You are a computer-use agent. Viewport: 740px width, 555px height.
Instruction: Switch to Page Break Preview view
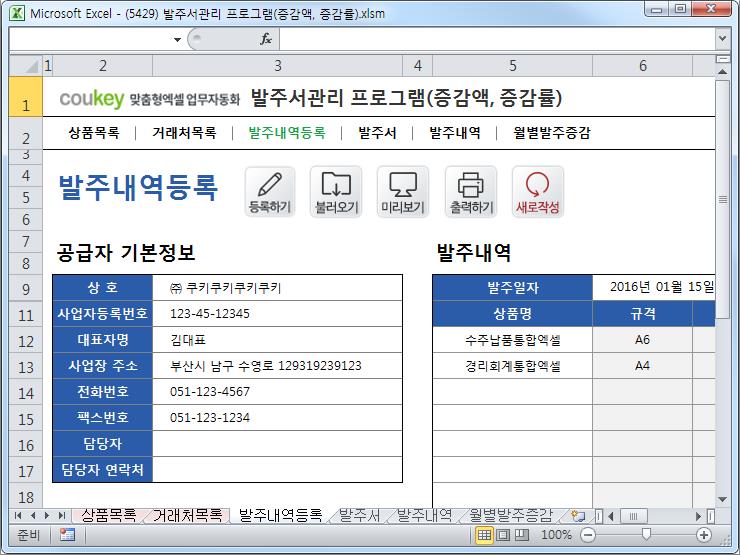[521, 535]
